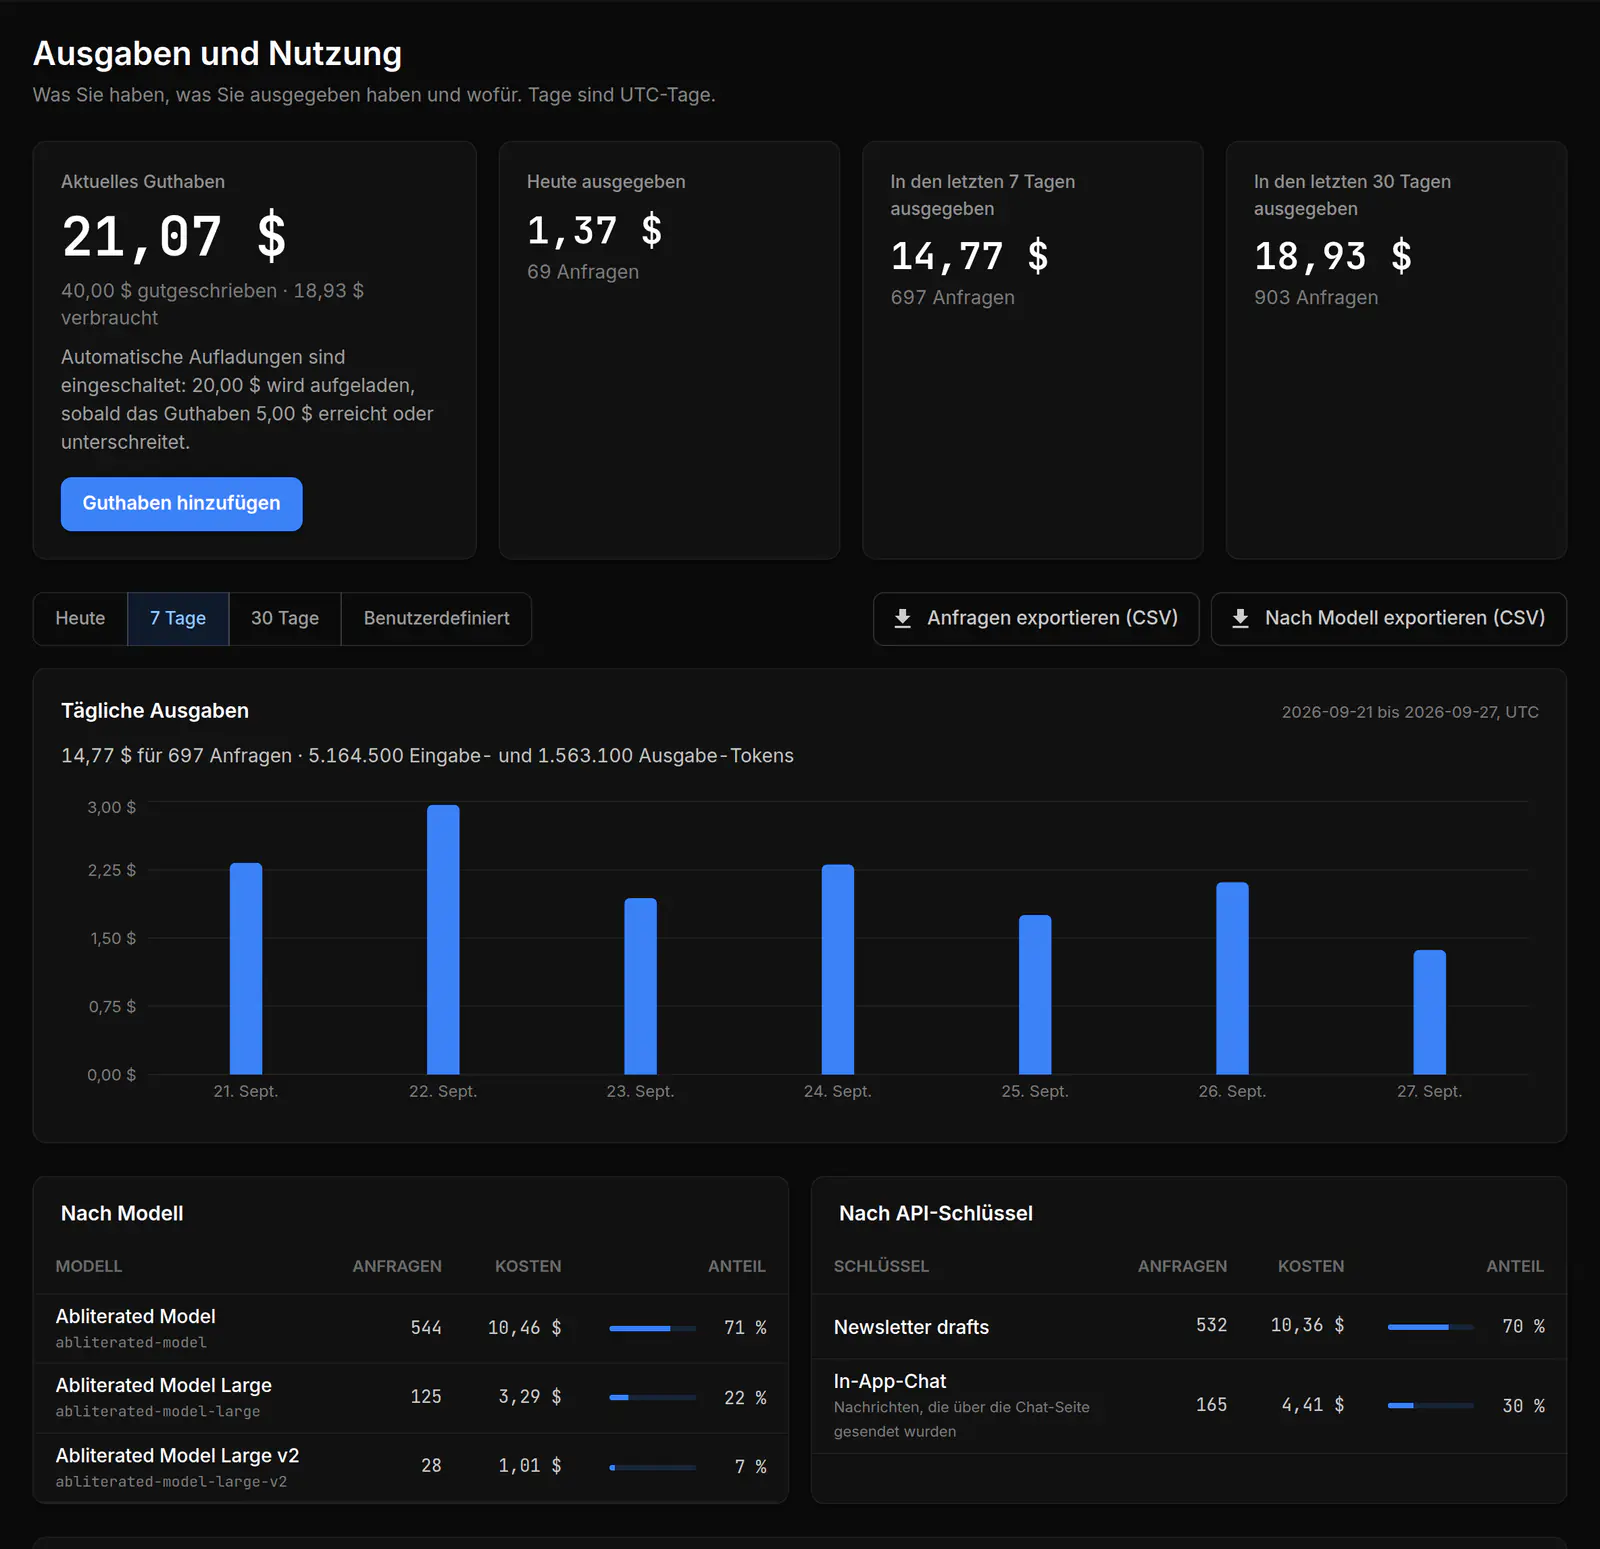Screen dimensions: 1600x1549
Task: Click download icon on Nach Modell exportieren
Action: [1240, 618]
